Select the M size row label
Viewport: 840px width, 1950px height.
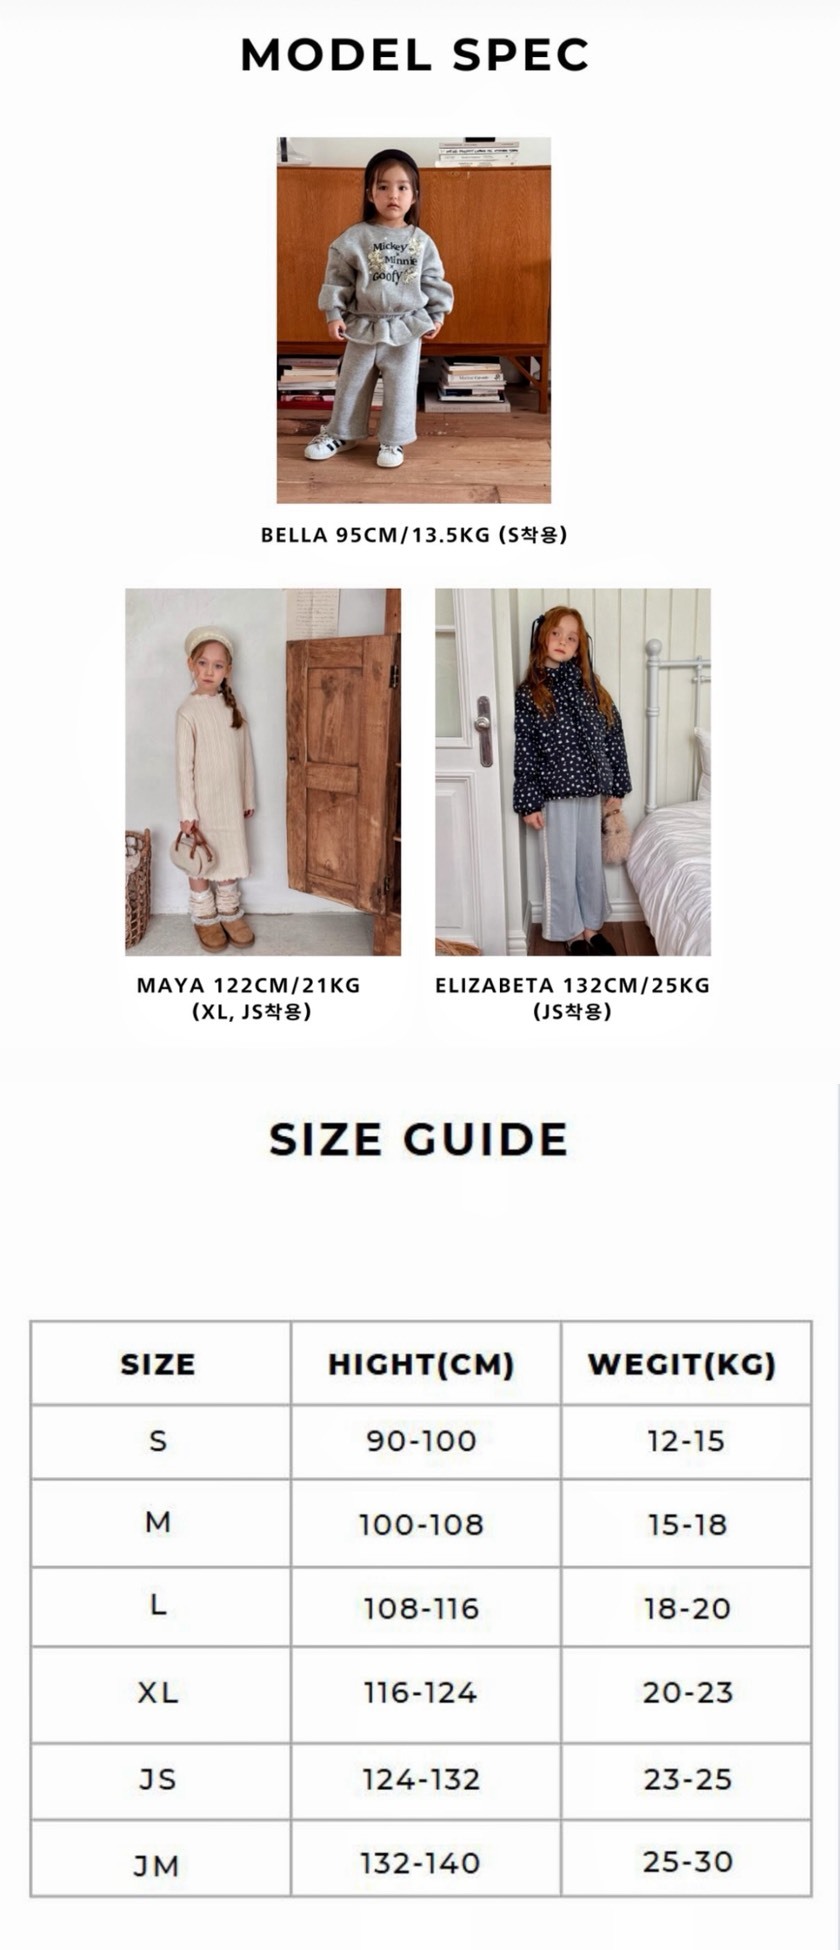[161, 1523]
